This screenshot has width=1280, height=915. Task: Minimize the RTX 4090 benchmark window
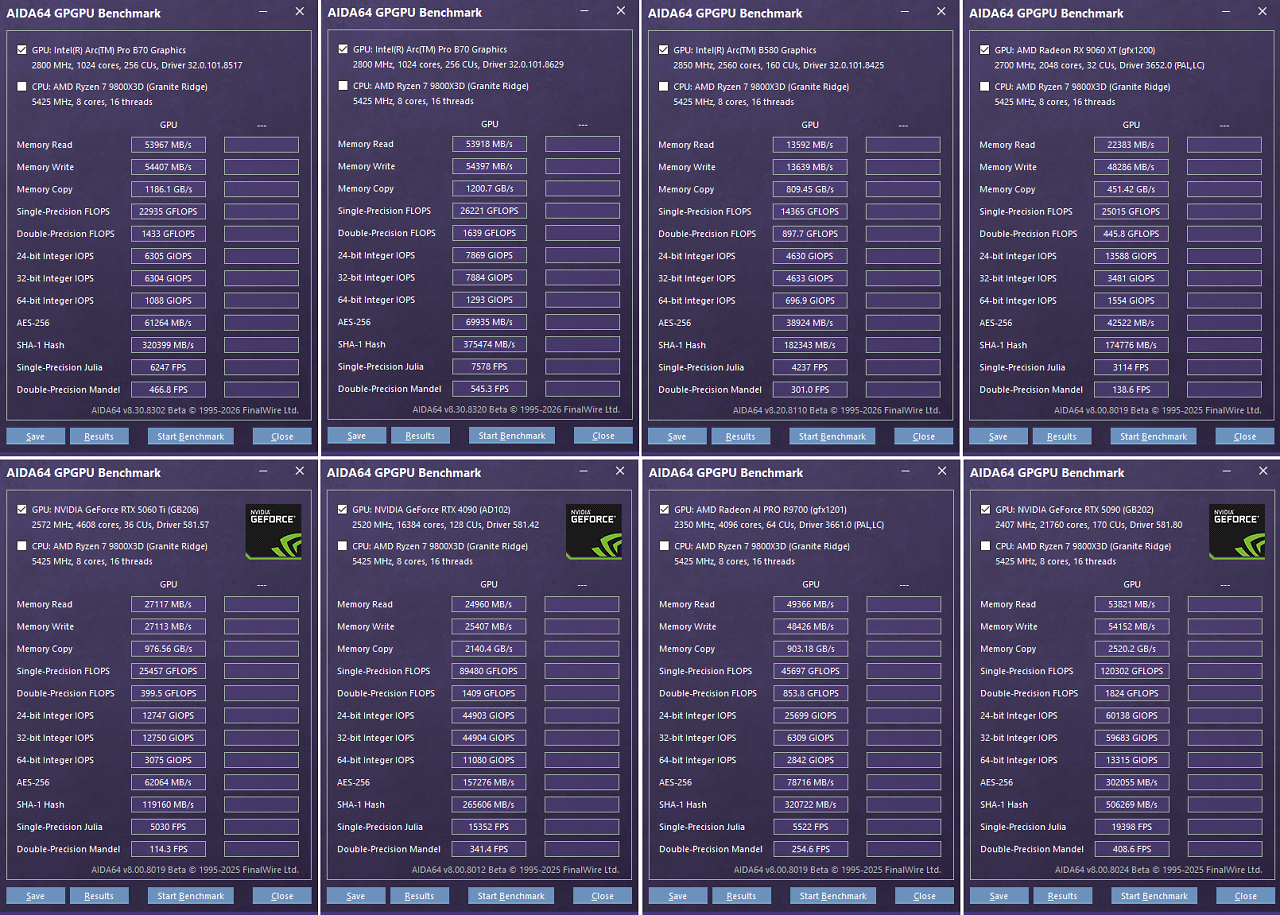[x=583, y=471]
